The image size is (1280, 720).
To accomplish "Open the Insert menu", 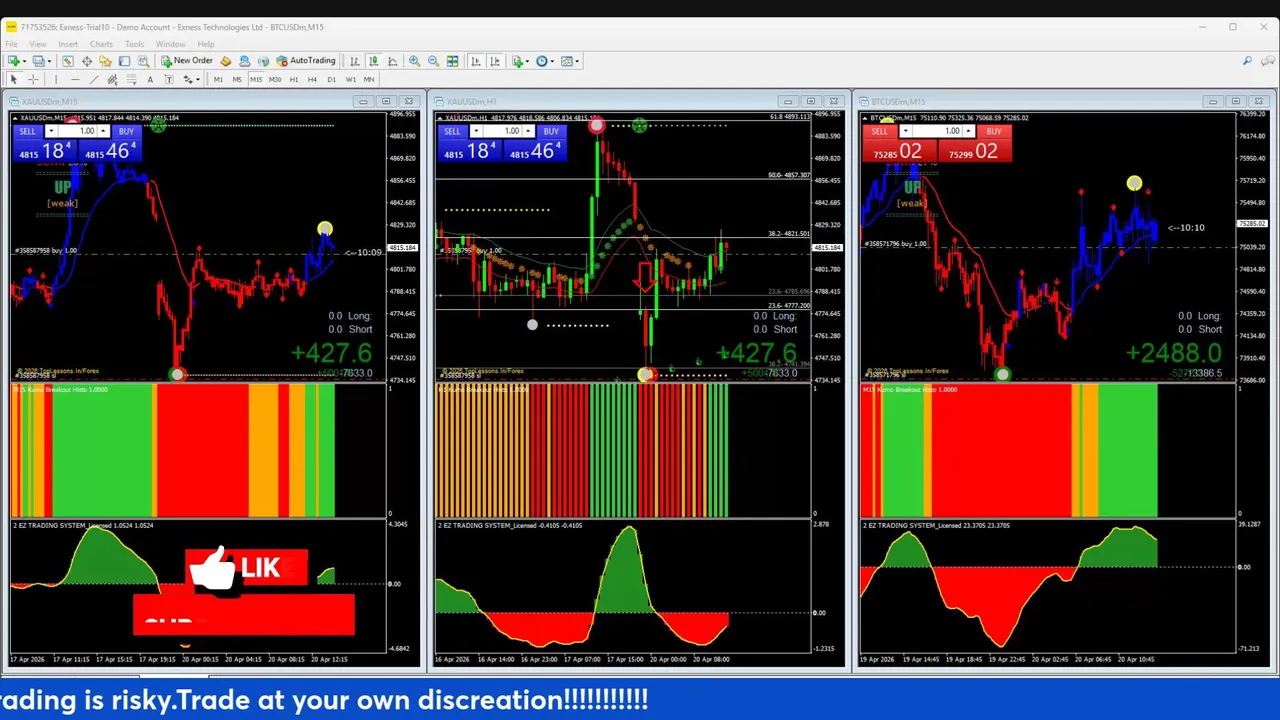I will pyautogui.click(x=68, y=44).
